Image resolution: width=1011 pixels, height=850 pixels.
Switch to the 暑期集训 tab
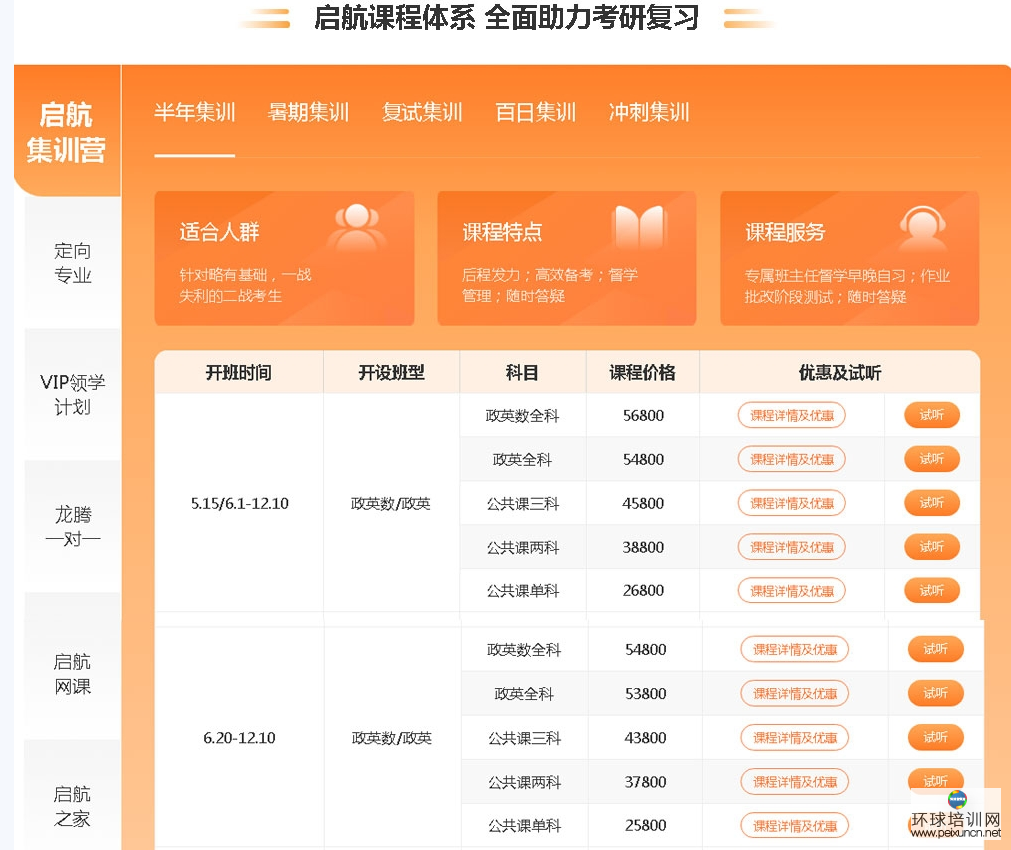coord(308,112)
